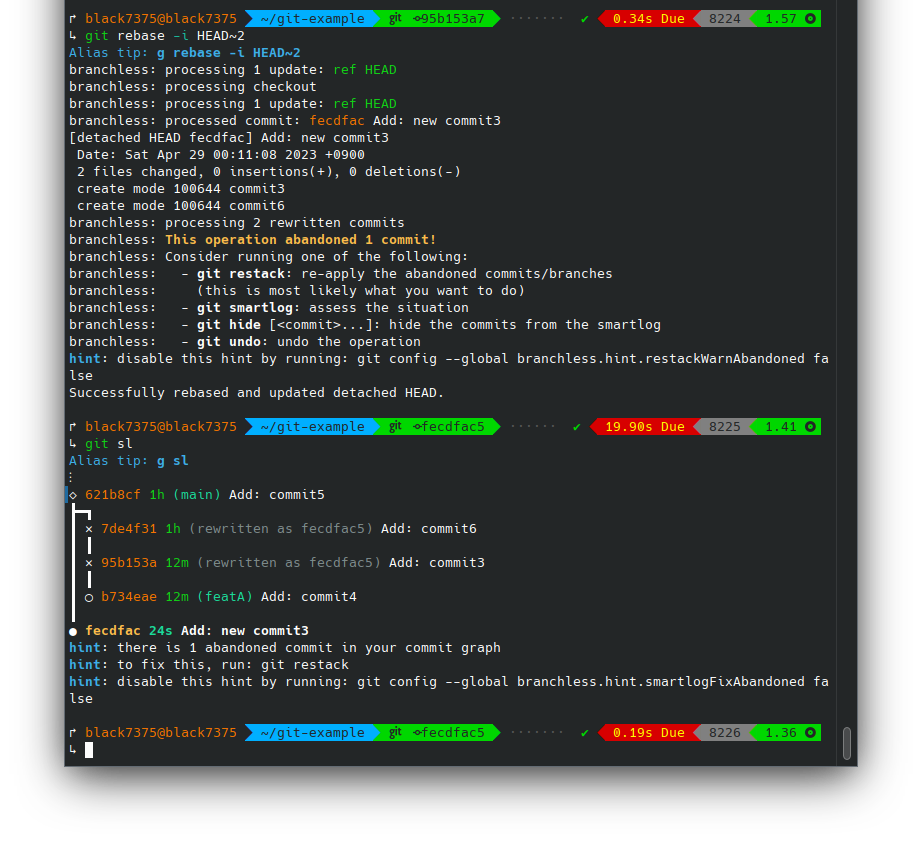922x843 pixels.
Task: Click '(rewritten as fecdfac5) Add: commit3' text
Action: 341,563
